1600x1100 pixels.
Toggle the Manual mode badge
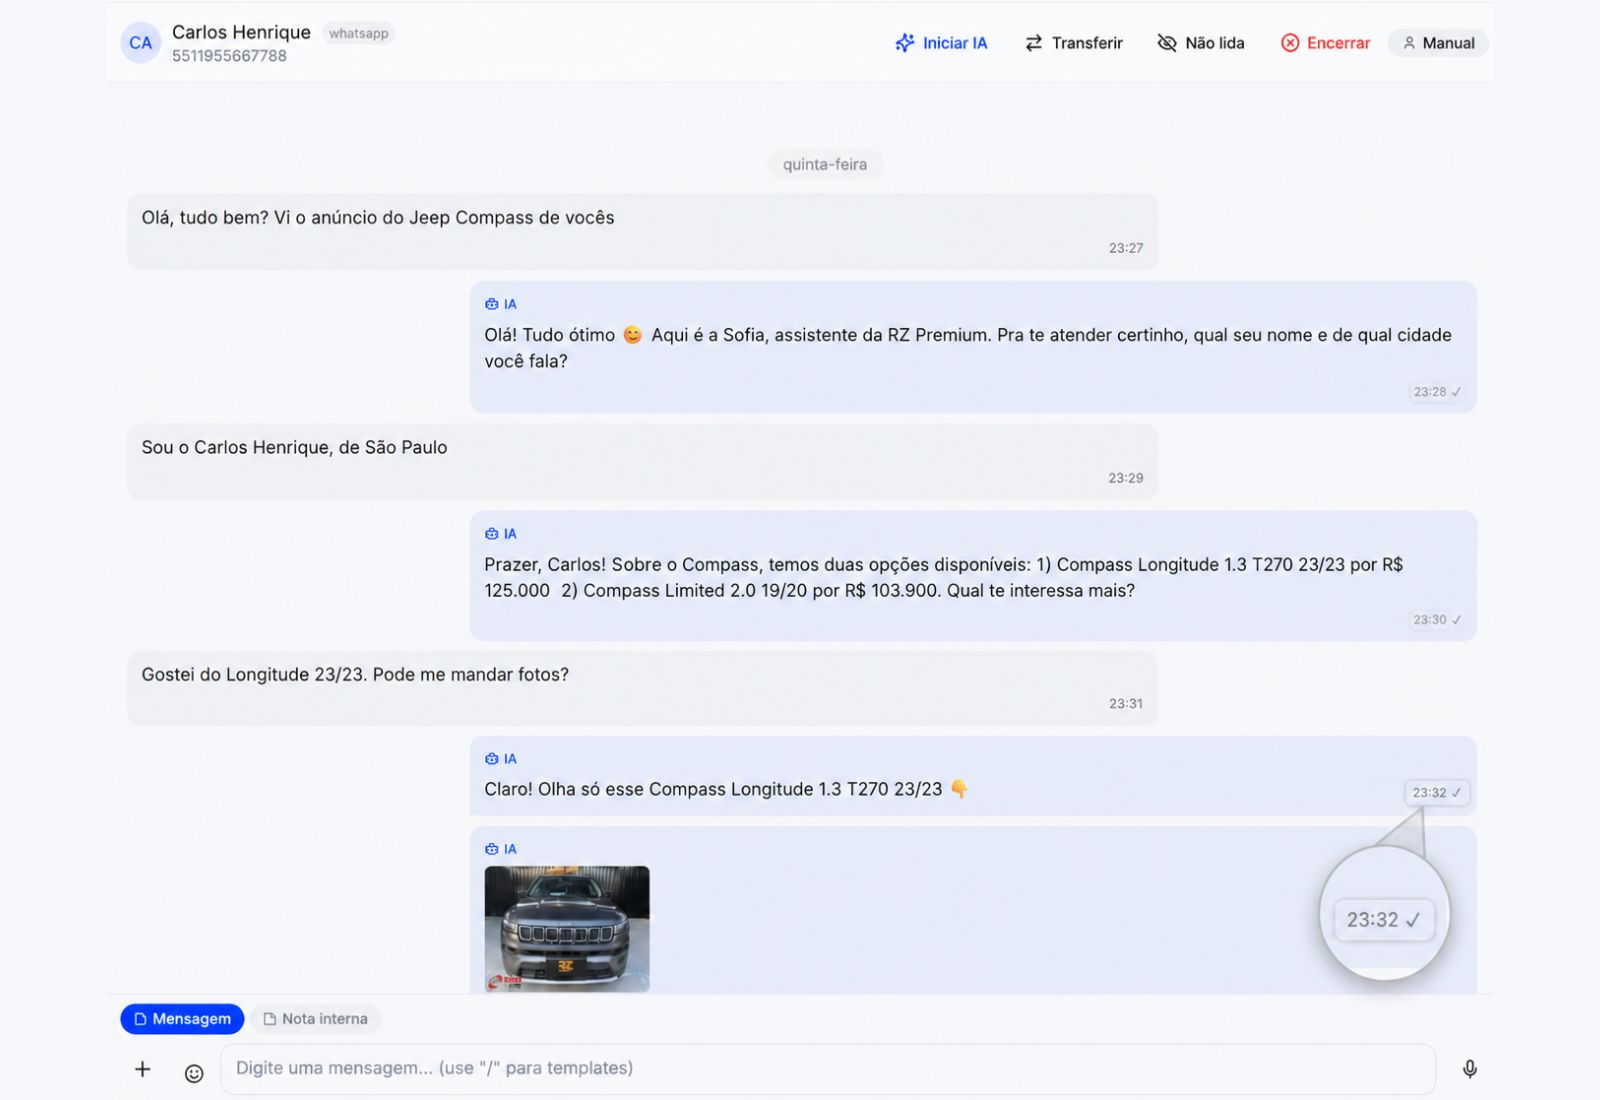[x=1438, y=43]
